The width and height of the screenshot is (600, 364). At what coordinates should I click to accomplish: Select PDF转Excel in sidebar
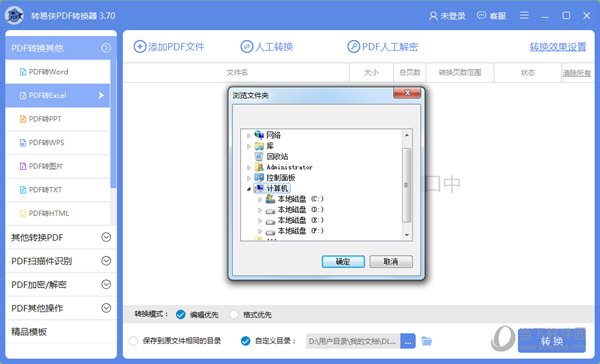[58, 95]
